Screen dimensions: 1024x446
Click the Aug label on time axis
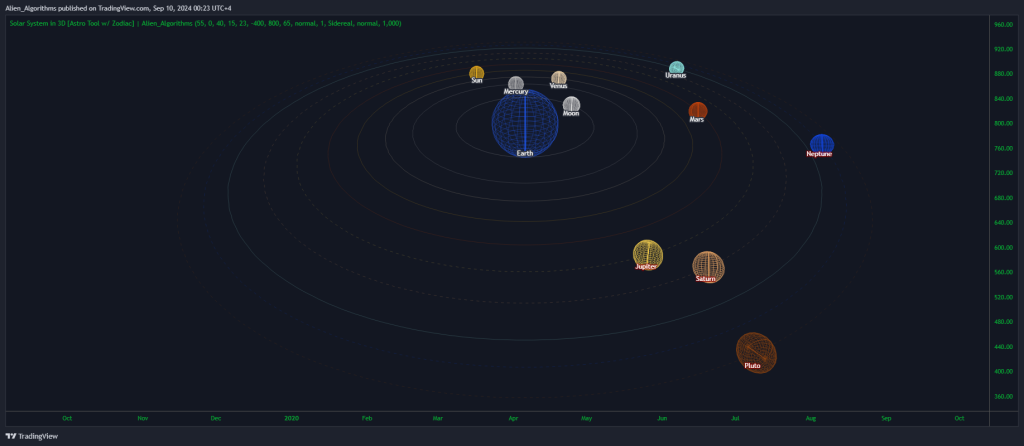click(811, 418)
